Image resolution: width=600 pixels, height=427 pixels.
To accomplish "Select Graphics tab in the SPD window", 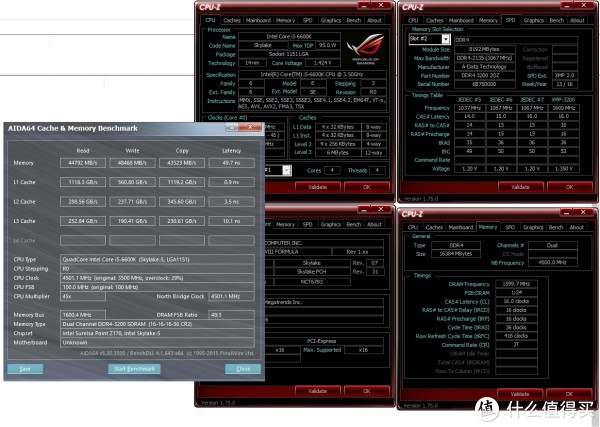I will (x=533, y=20).
